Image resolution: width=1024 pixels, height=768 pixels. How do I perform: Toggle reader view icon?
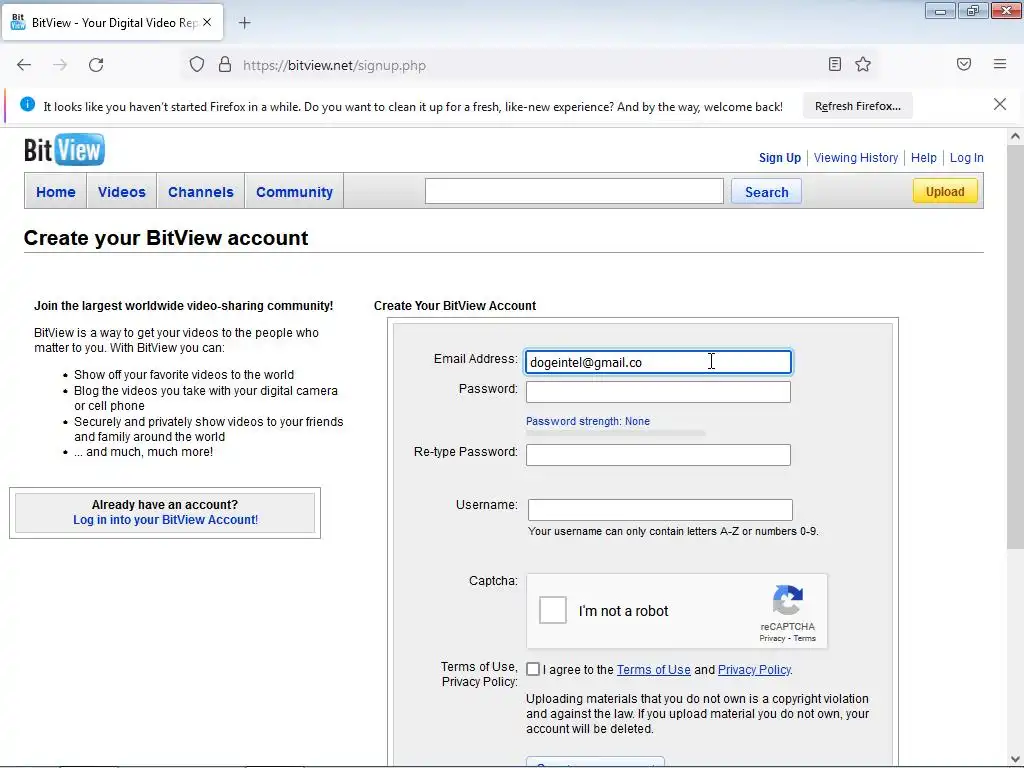pyautogui.click(x=835, y=64)
